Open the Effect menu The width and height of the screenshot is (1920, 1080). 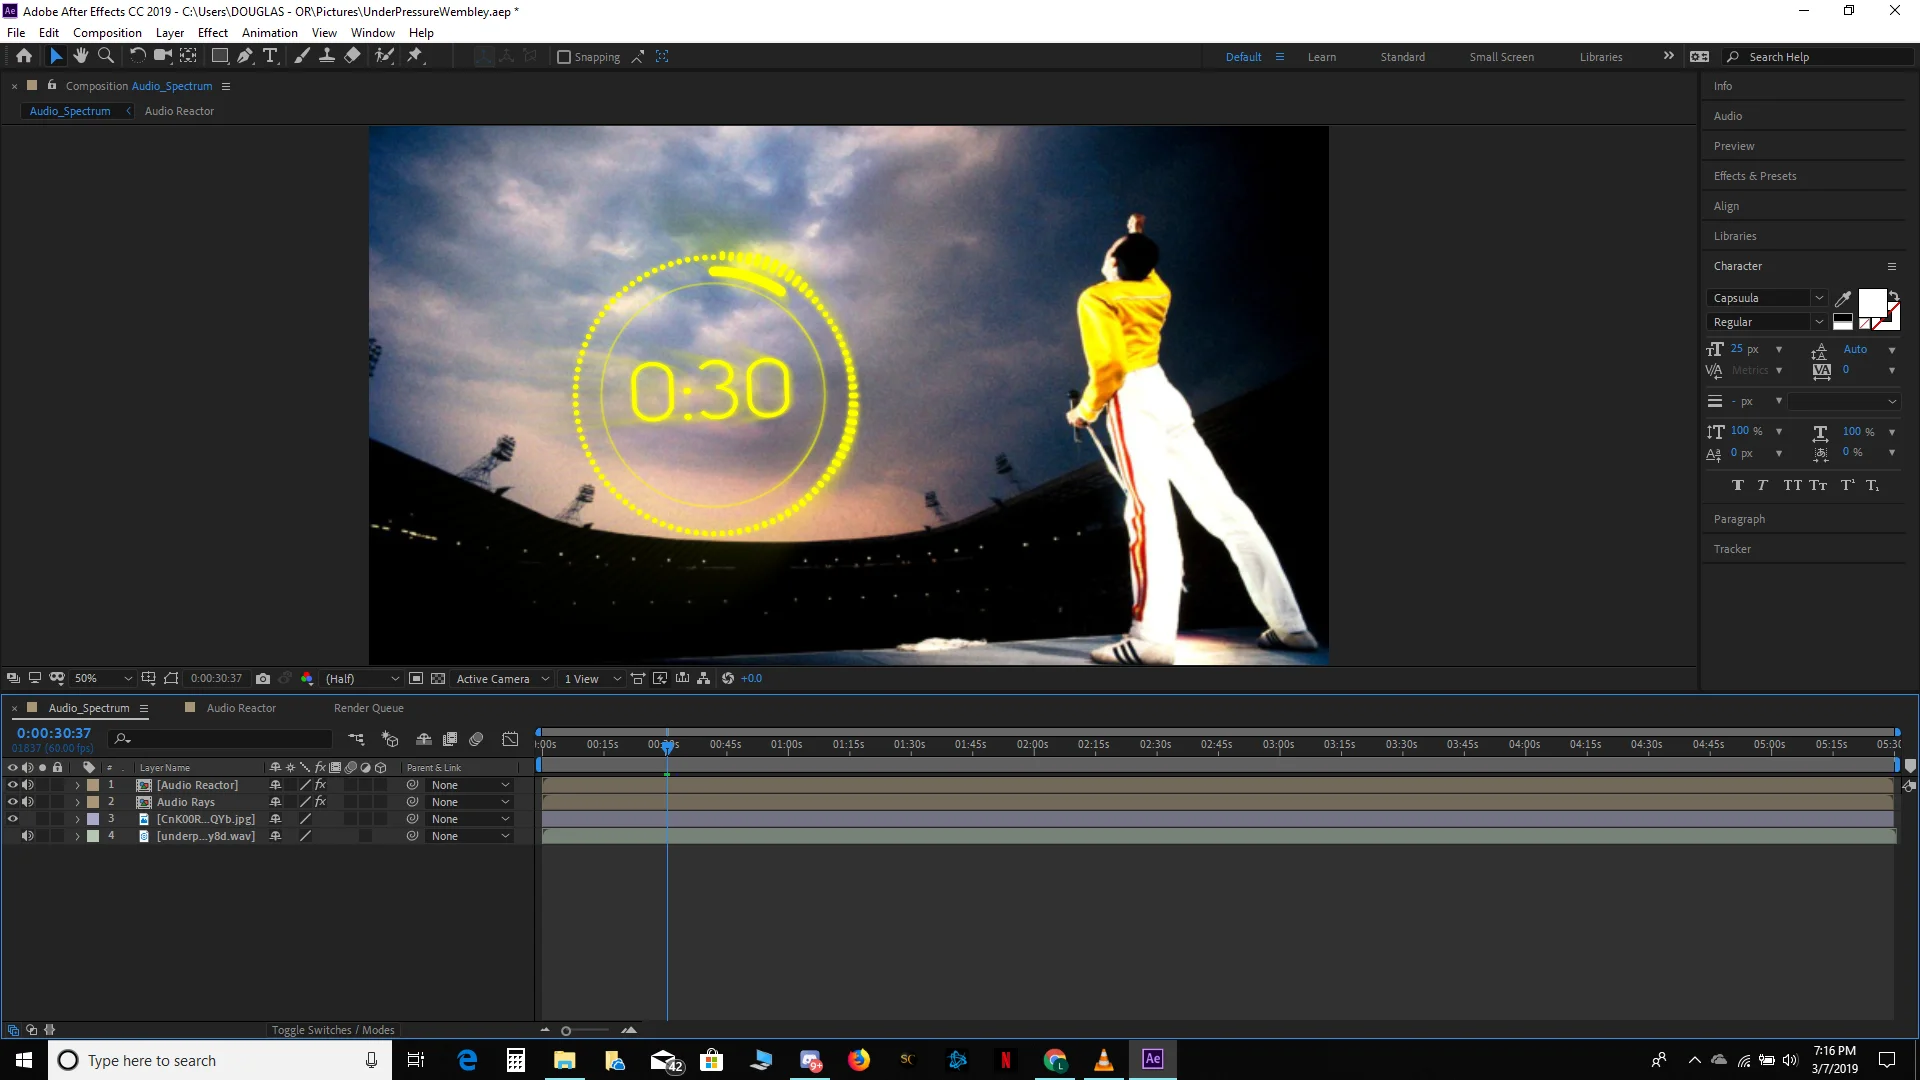pos(212,32)
